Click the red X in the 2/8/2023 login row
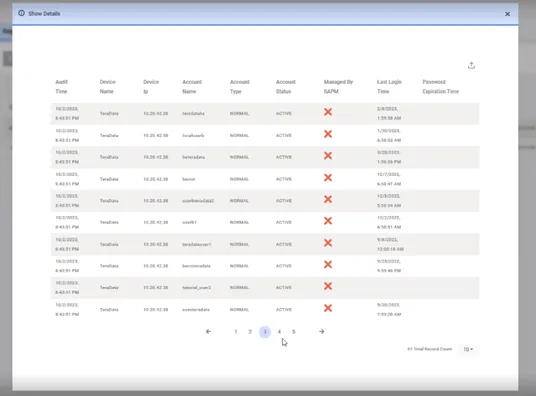Image resolution: width=536 pixels, height=396 pixels. click(x=328, y=112)
